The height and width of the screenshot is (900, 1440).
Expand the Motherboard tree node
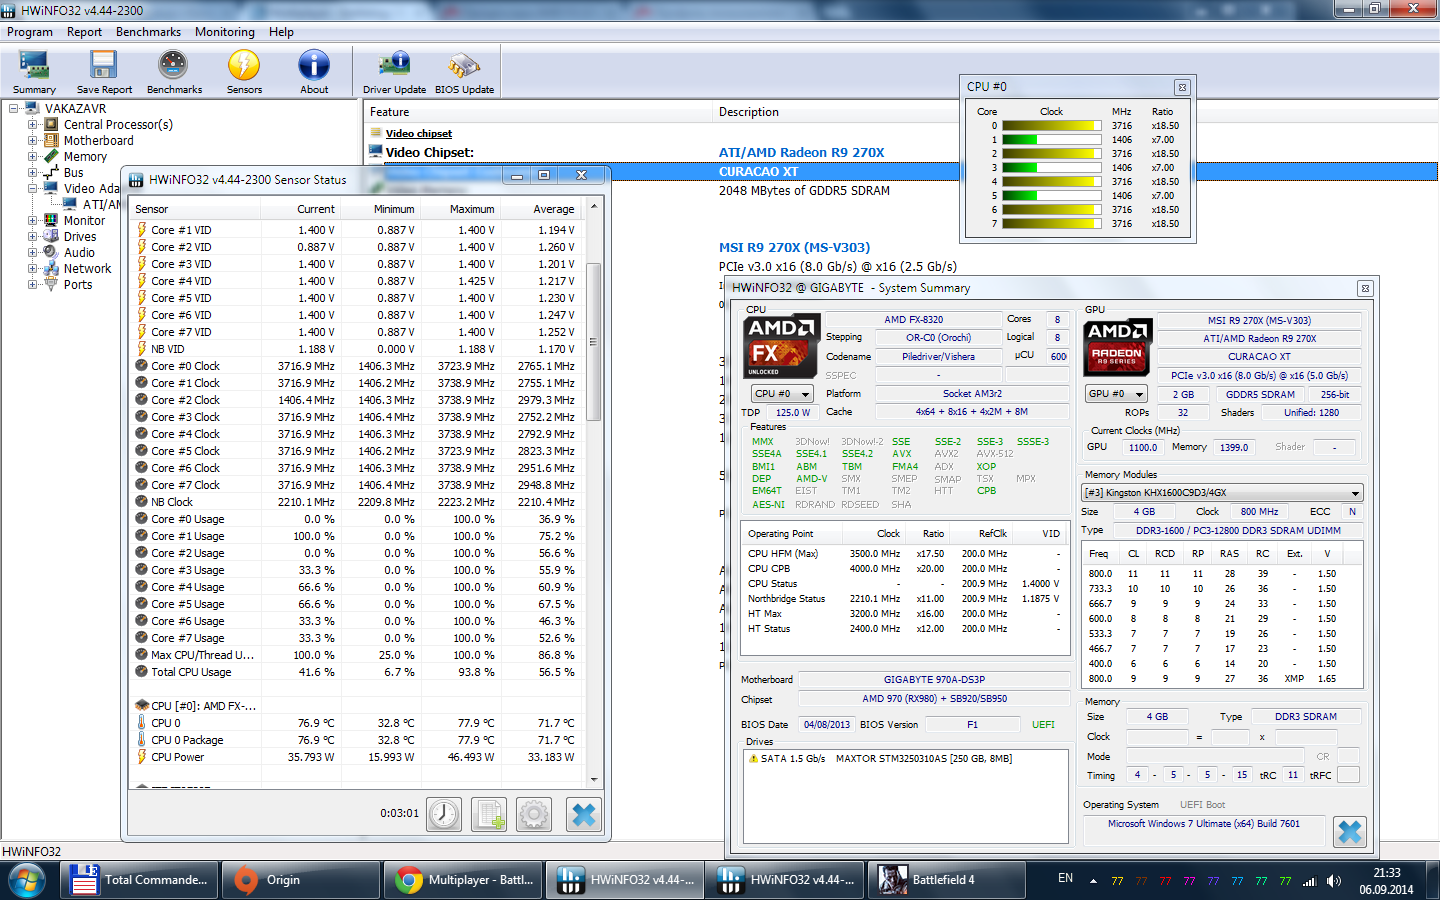click(x=33, y=141)
